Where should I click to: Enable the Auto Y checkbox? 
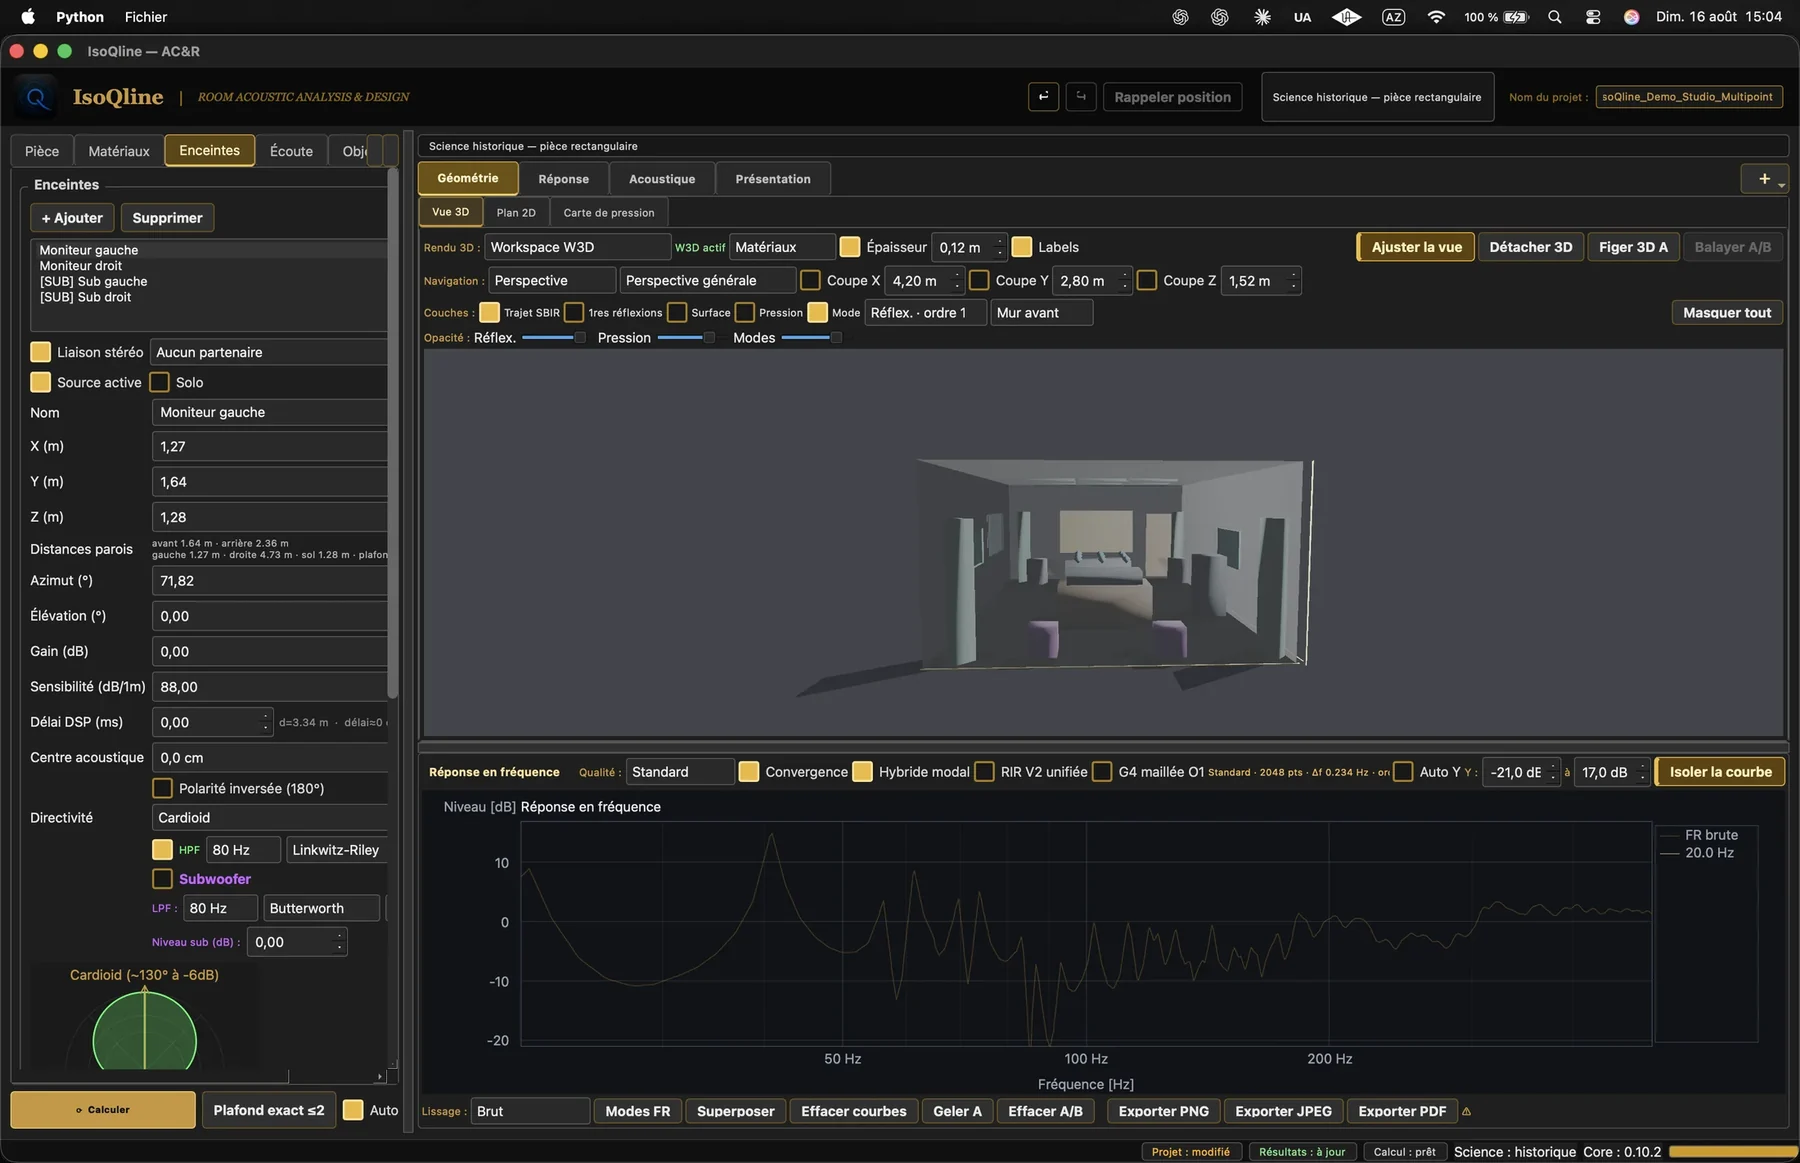[1404, 772]
